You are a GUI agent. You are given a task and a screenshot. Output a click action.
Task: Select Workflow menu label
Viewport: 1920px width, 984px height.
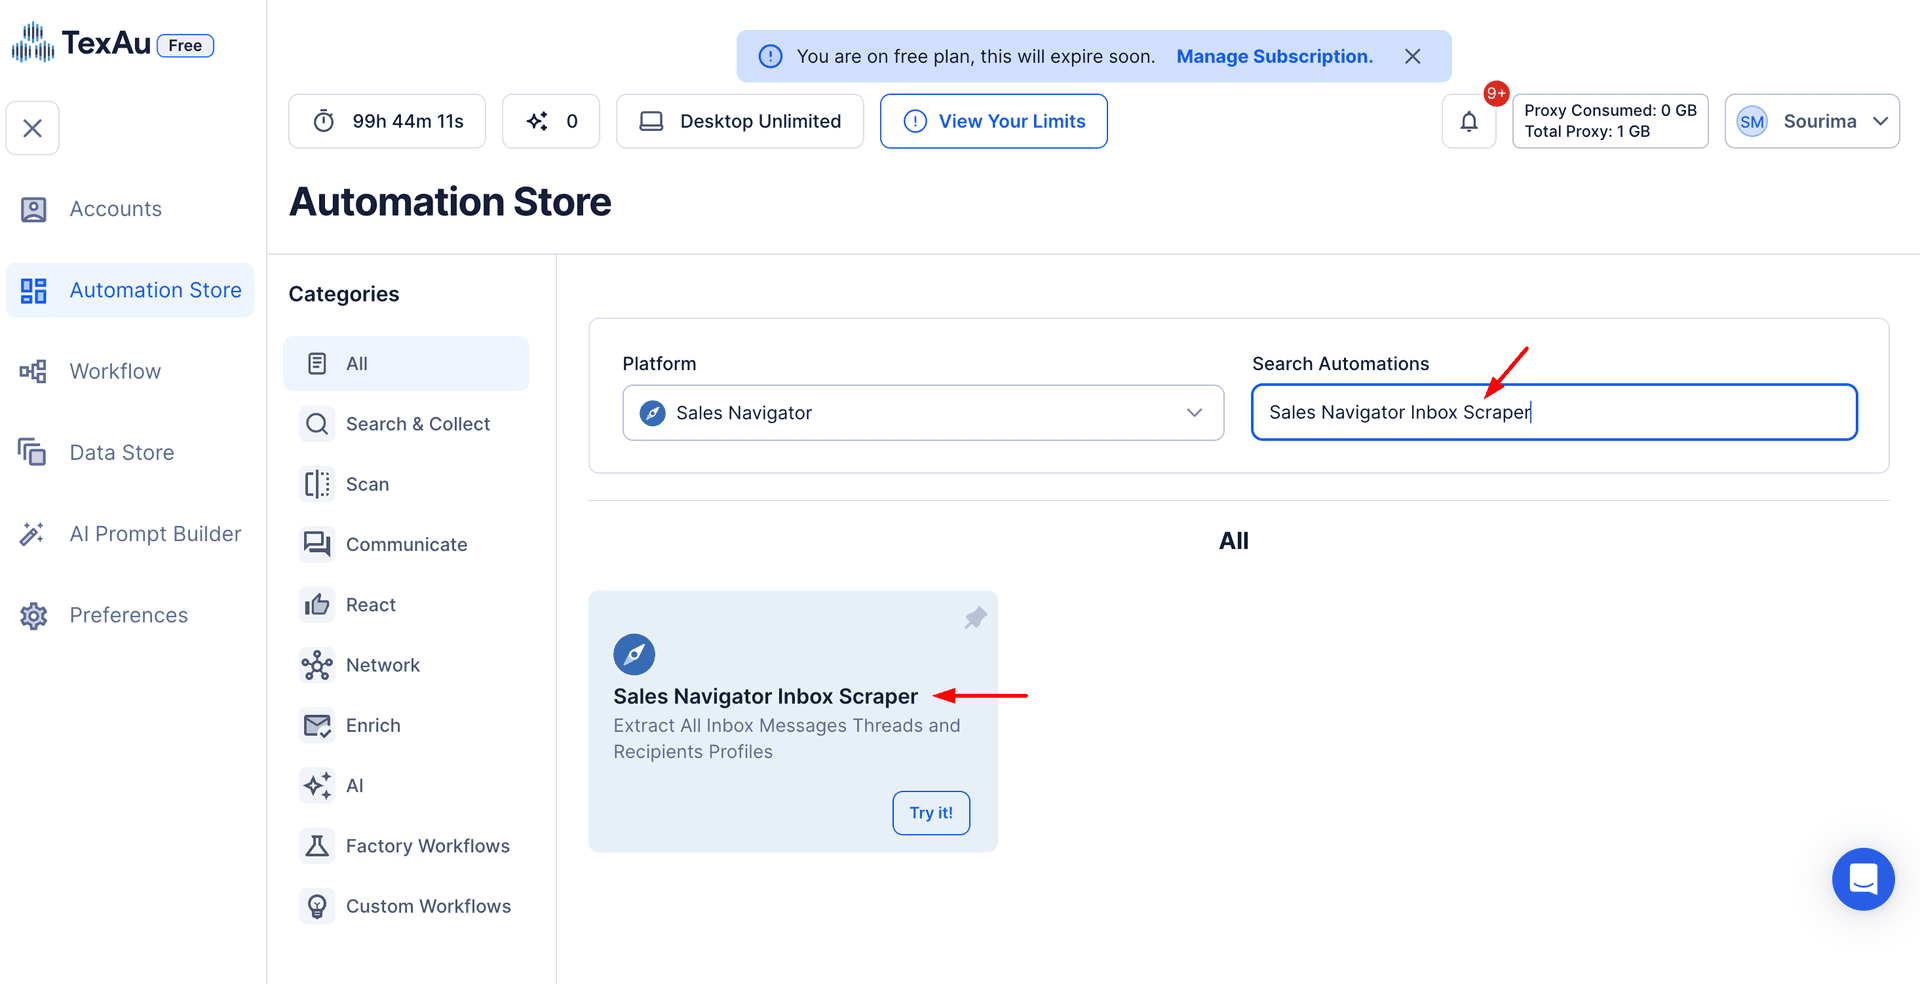pyautogui.click(x=115, y=371)
